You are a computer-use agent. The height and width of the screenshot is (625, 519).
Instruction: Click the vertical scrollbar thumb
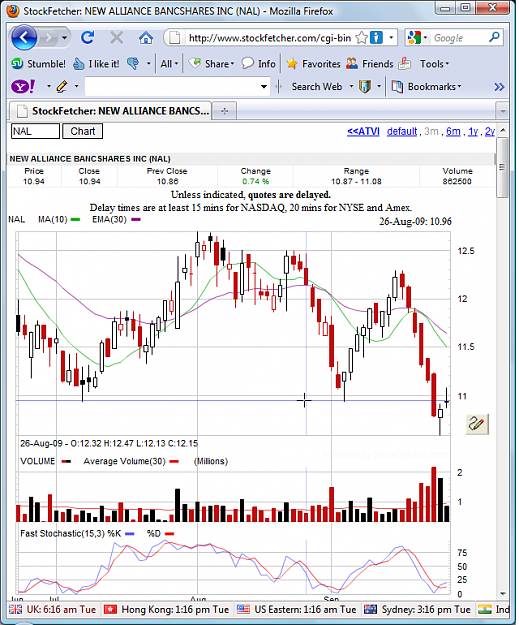pyautogui.click(x=503, y=167)
